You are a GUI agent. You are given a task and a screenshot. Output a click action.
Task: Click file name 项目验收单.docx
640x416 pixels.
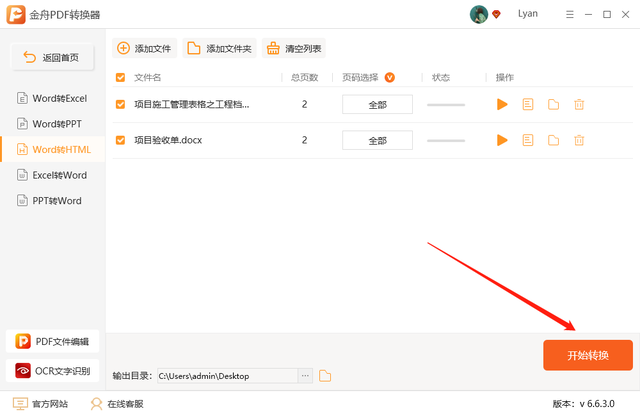pyautogui.click(x=168, y=140)
